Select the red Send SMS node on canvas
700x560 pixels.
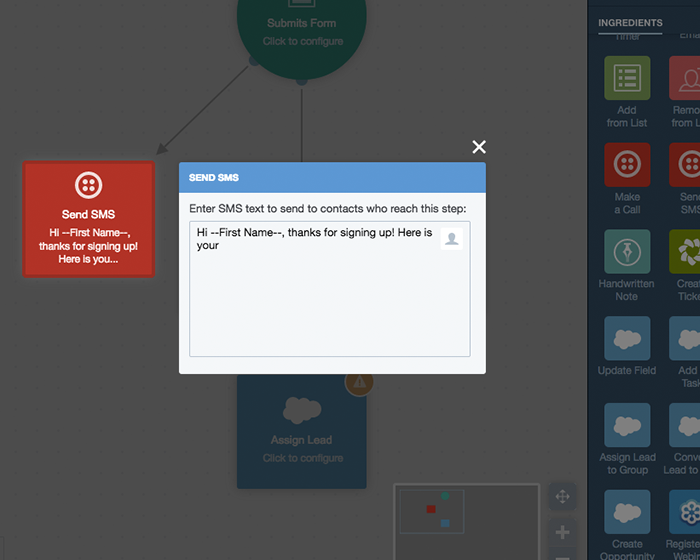(x=88, y=219)
